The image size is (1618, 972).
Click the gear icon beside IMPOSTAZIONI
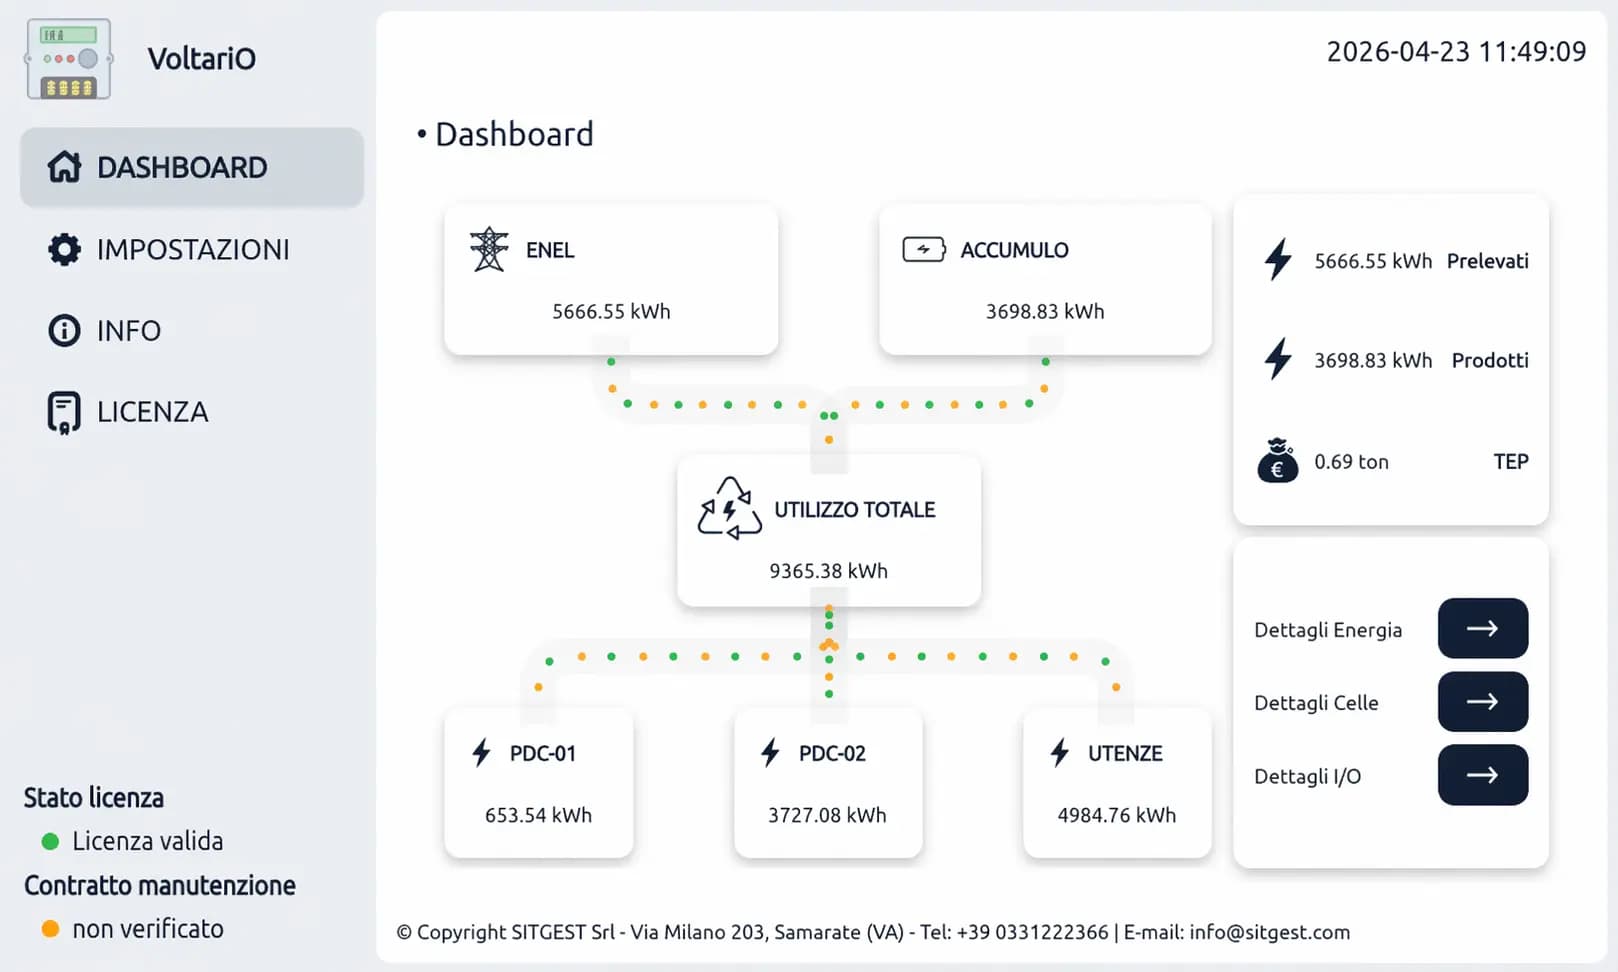(x=64, y=249)
